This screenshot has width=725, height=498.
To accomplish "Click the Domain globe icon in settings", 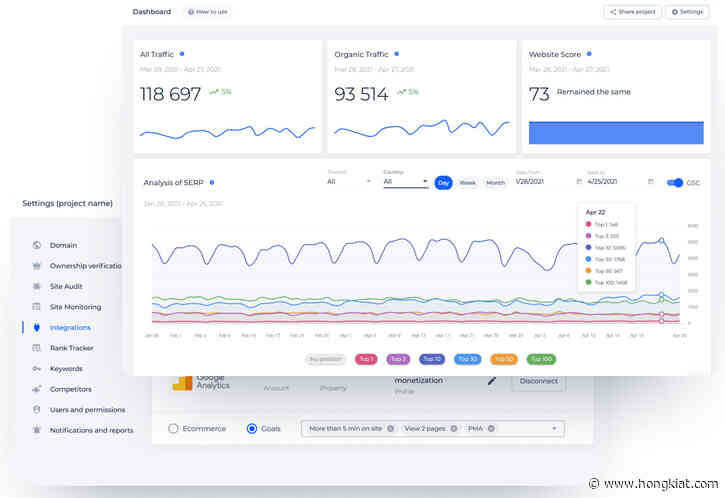I will coord(37,245).
